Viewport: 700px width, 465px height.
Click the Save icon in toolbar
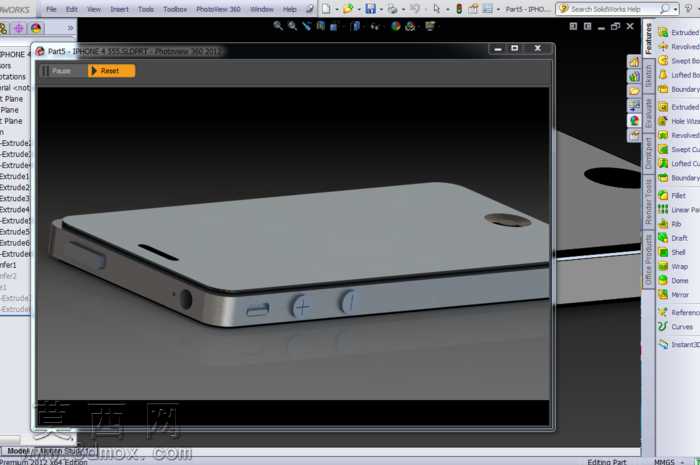(x=371, y=8)
